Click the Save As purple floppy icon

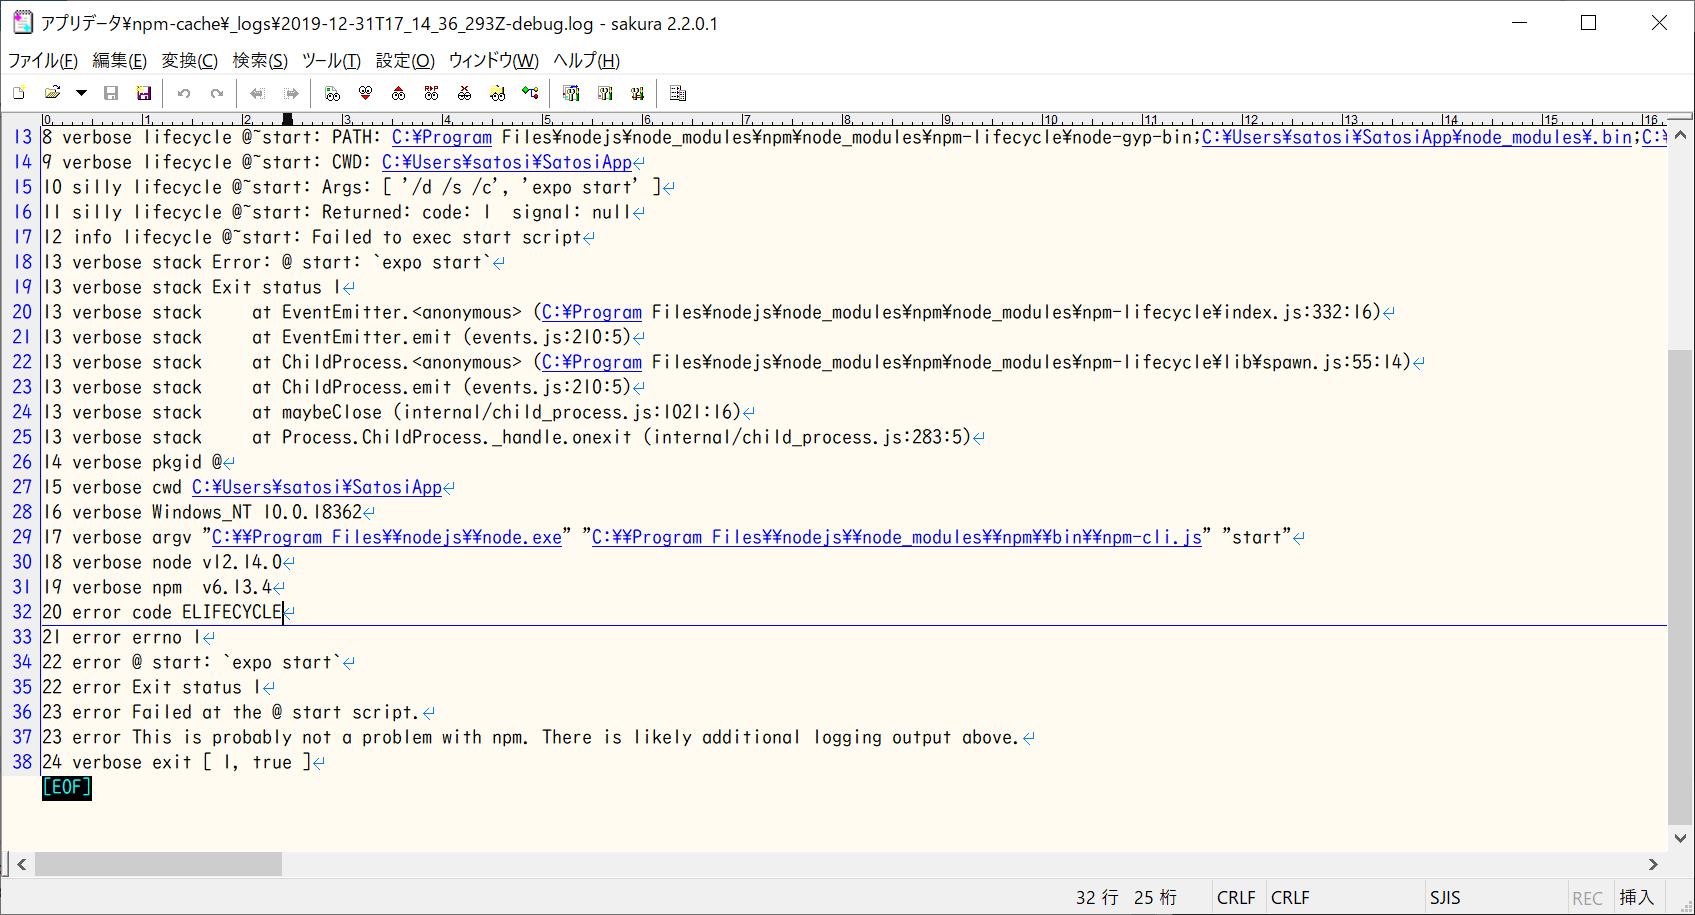[144, 93]
